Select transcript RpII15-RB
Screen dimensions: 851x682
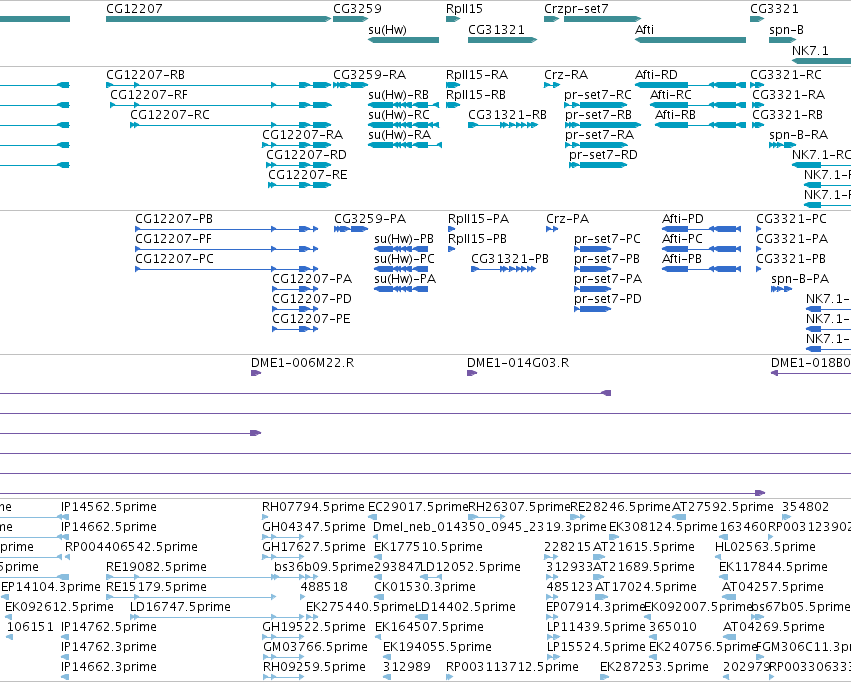pos(453,105)
